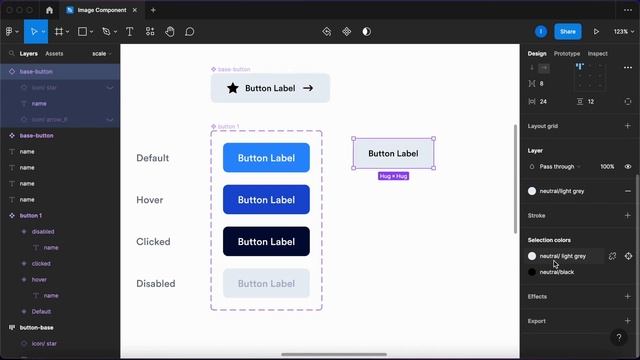Present prototype with the Play icon
The image size is (640, 360).
[x=596, y=31]
